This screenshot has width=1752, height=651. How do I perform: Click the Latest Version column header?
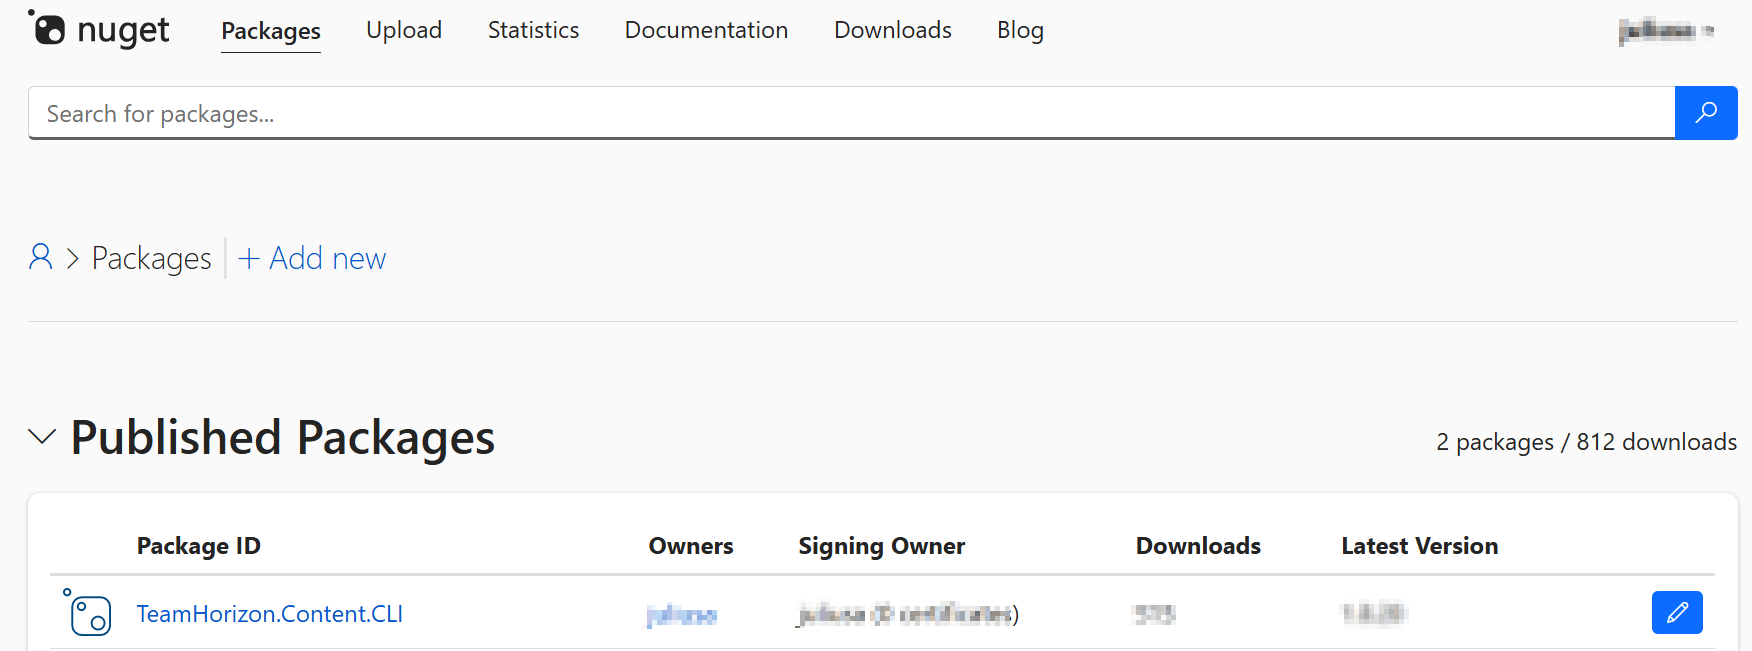coord(1419,546)
